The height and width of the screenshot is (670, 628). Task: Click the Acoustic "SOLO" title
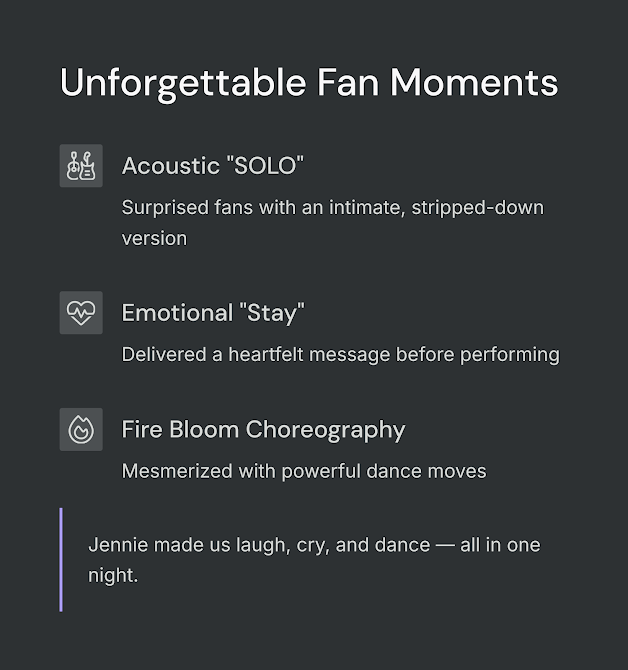(x=213, y=166)
